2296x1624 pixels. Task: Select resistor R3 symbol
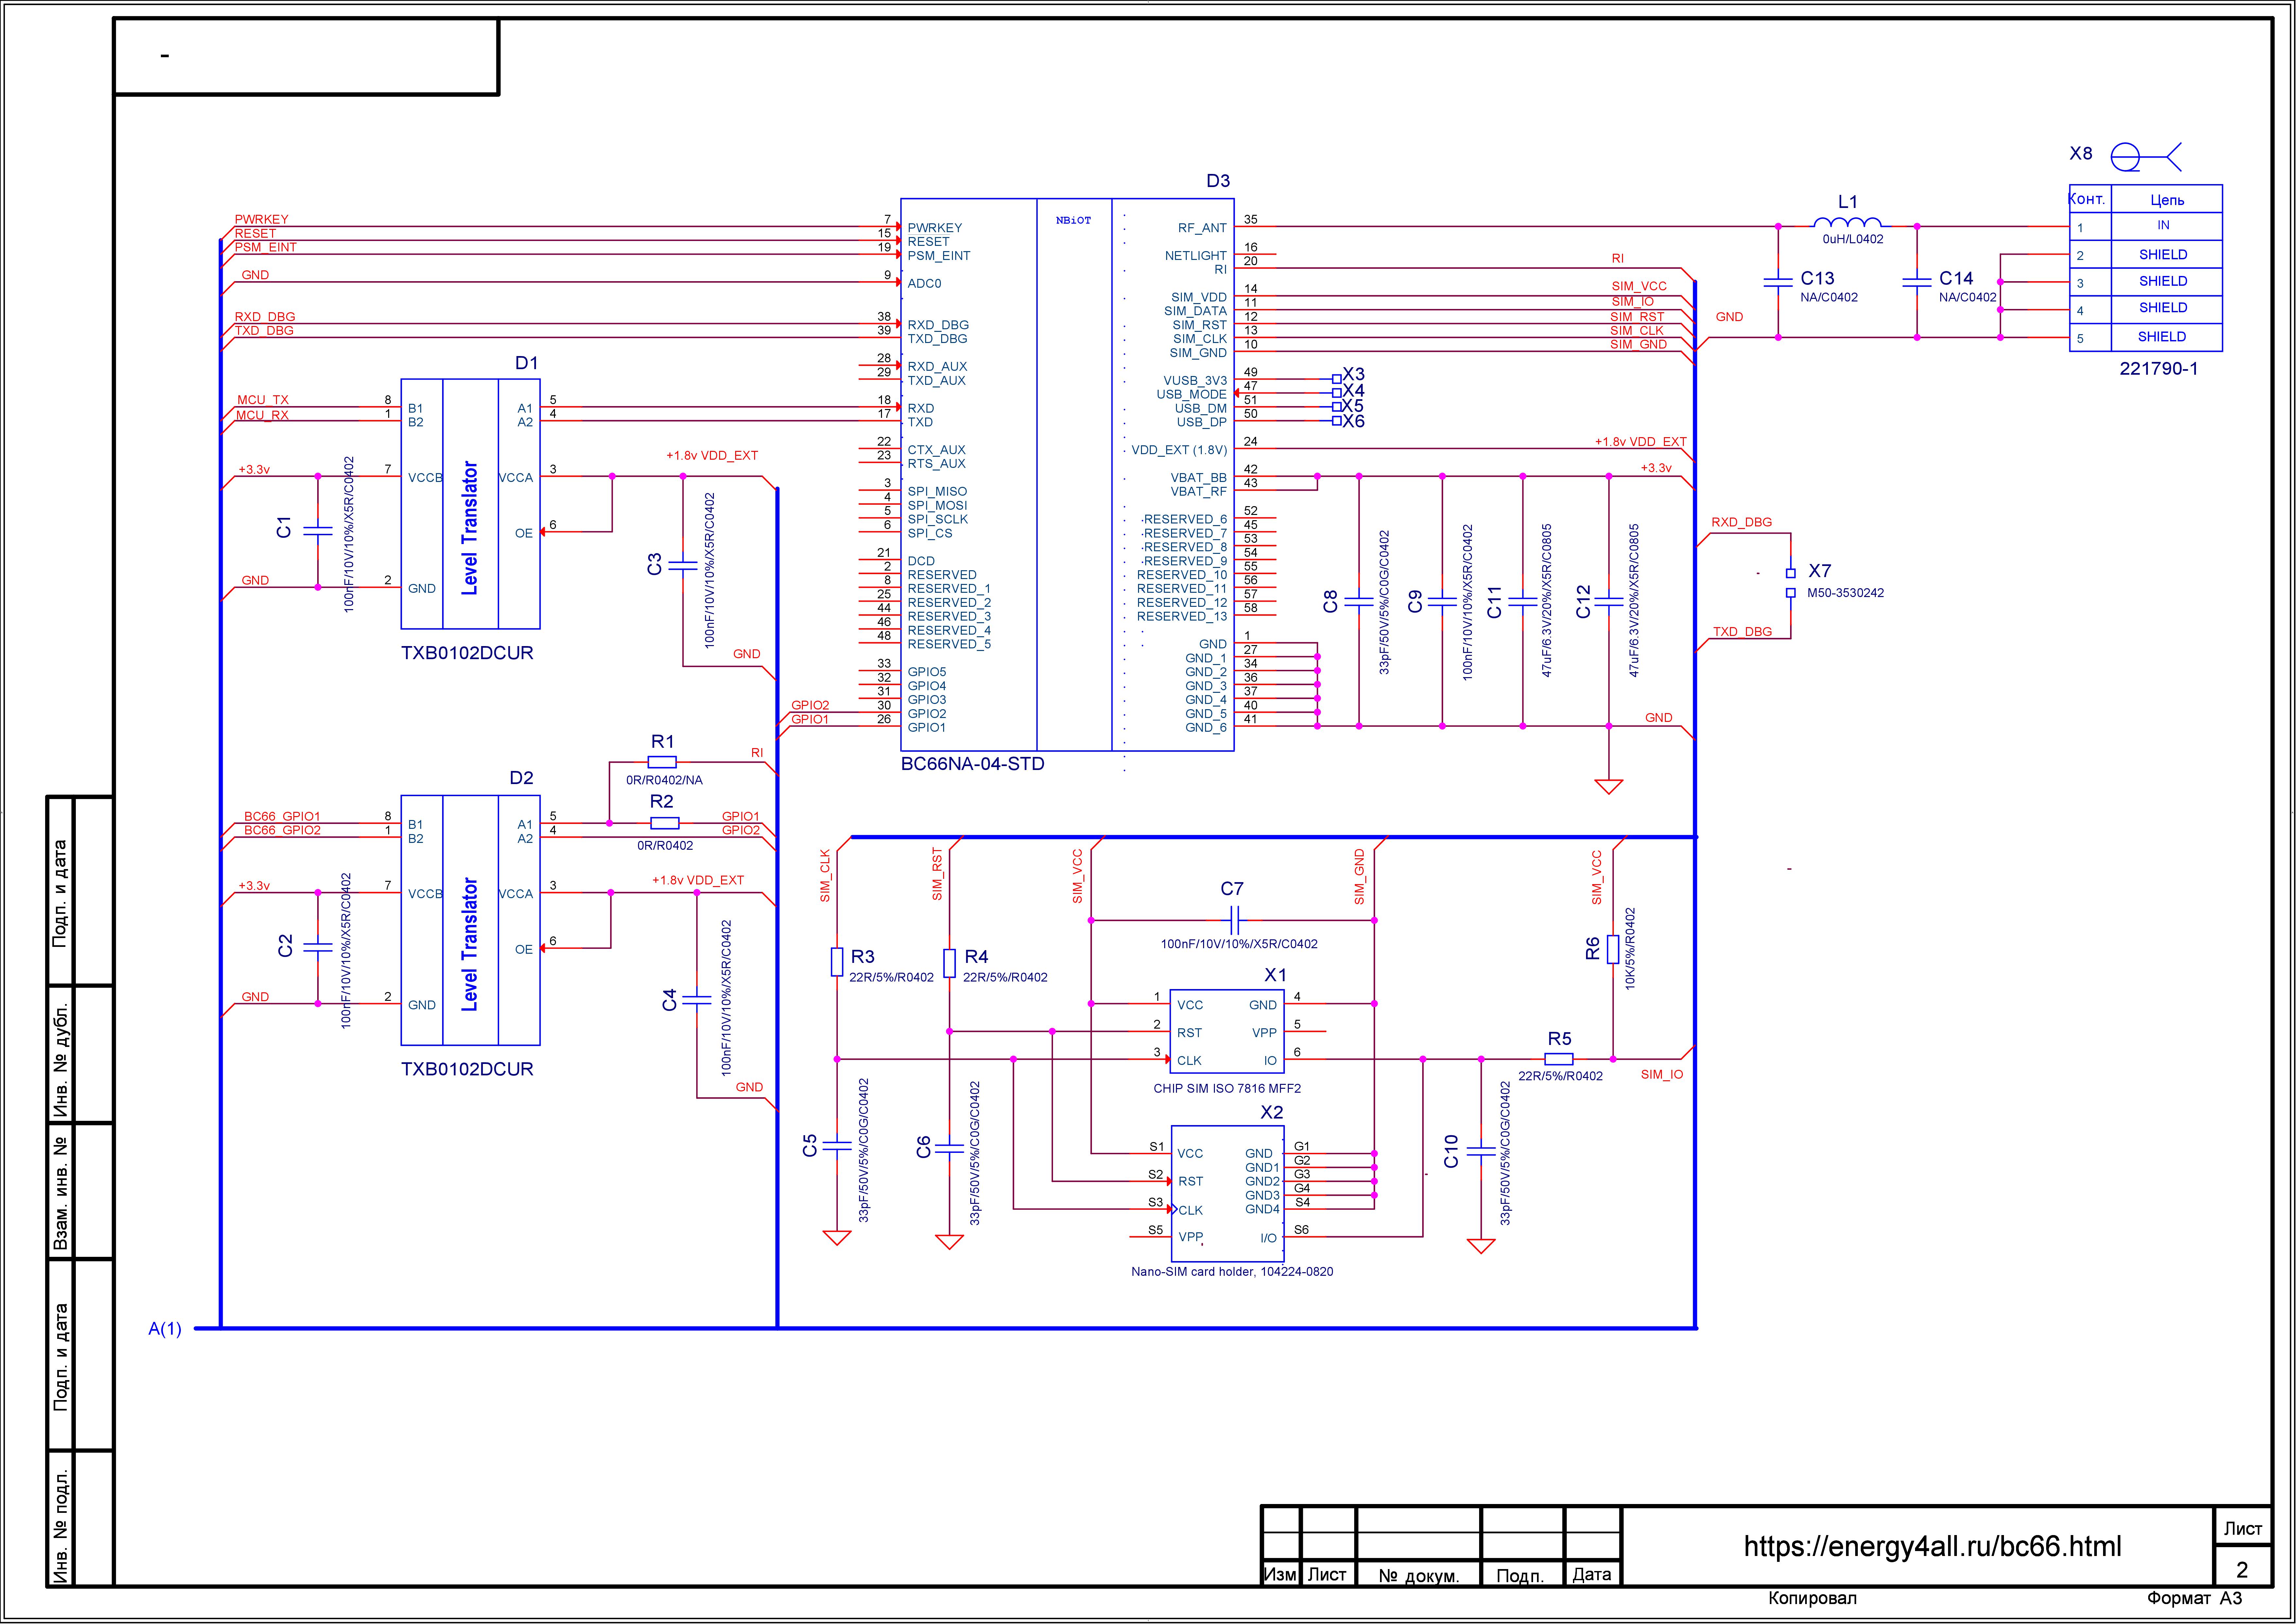click(837, 962)
